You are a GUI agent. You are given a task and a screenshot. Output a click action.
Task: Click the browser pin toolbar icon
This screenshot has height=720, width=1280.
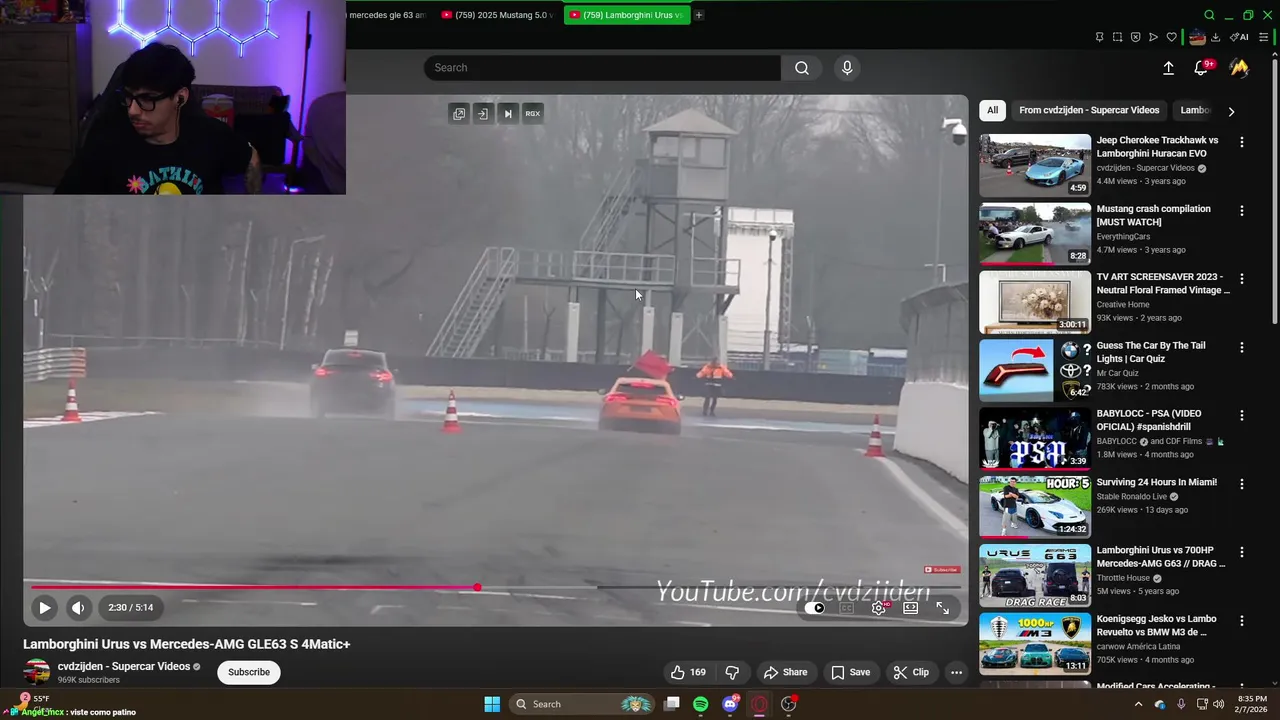1099,37
